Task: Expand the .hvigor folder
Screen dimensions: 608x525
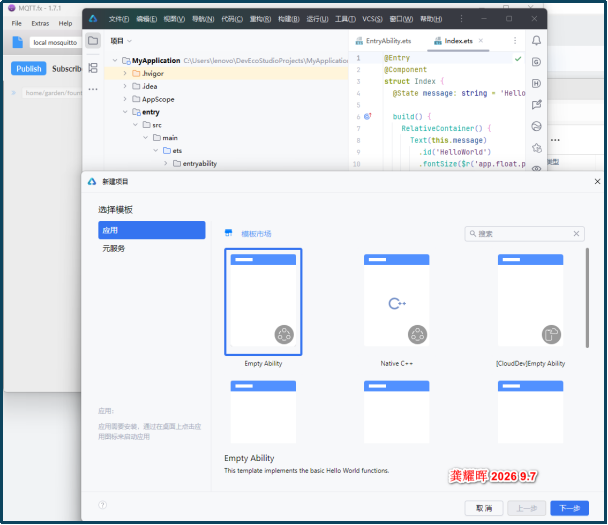Action: (x=125, y=73)
